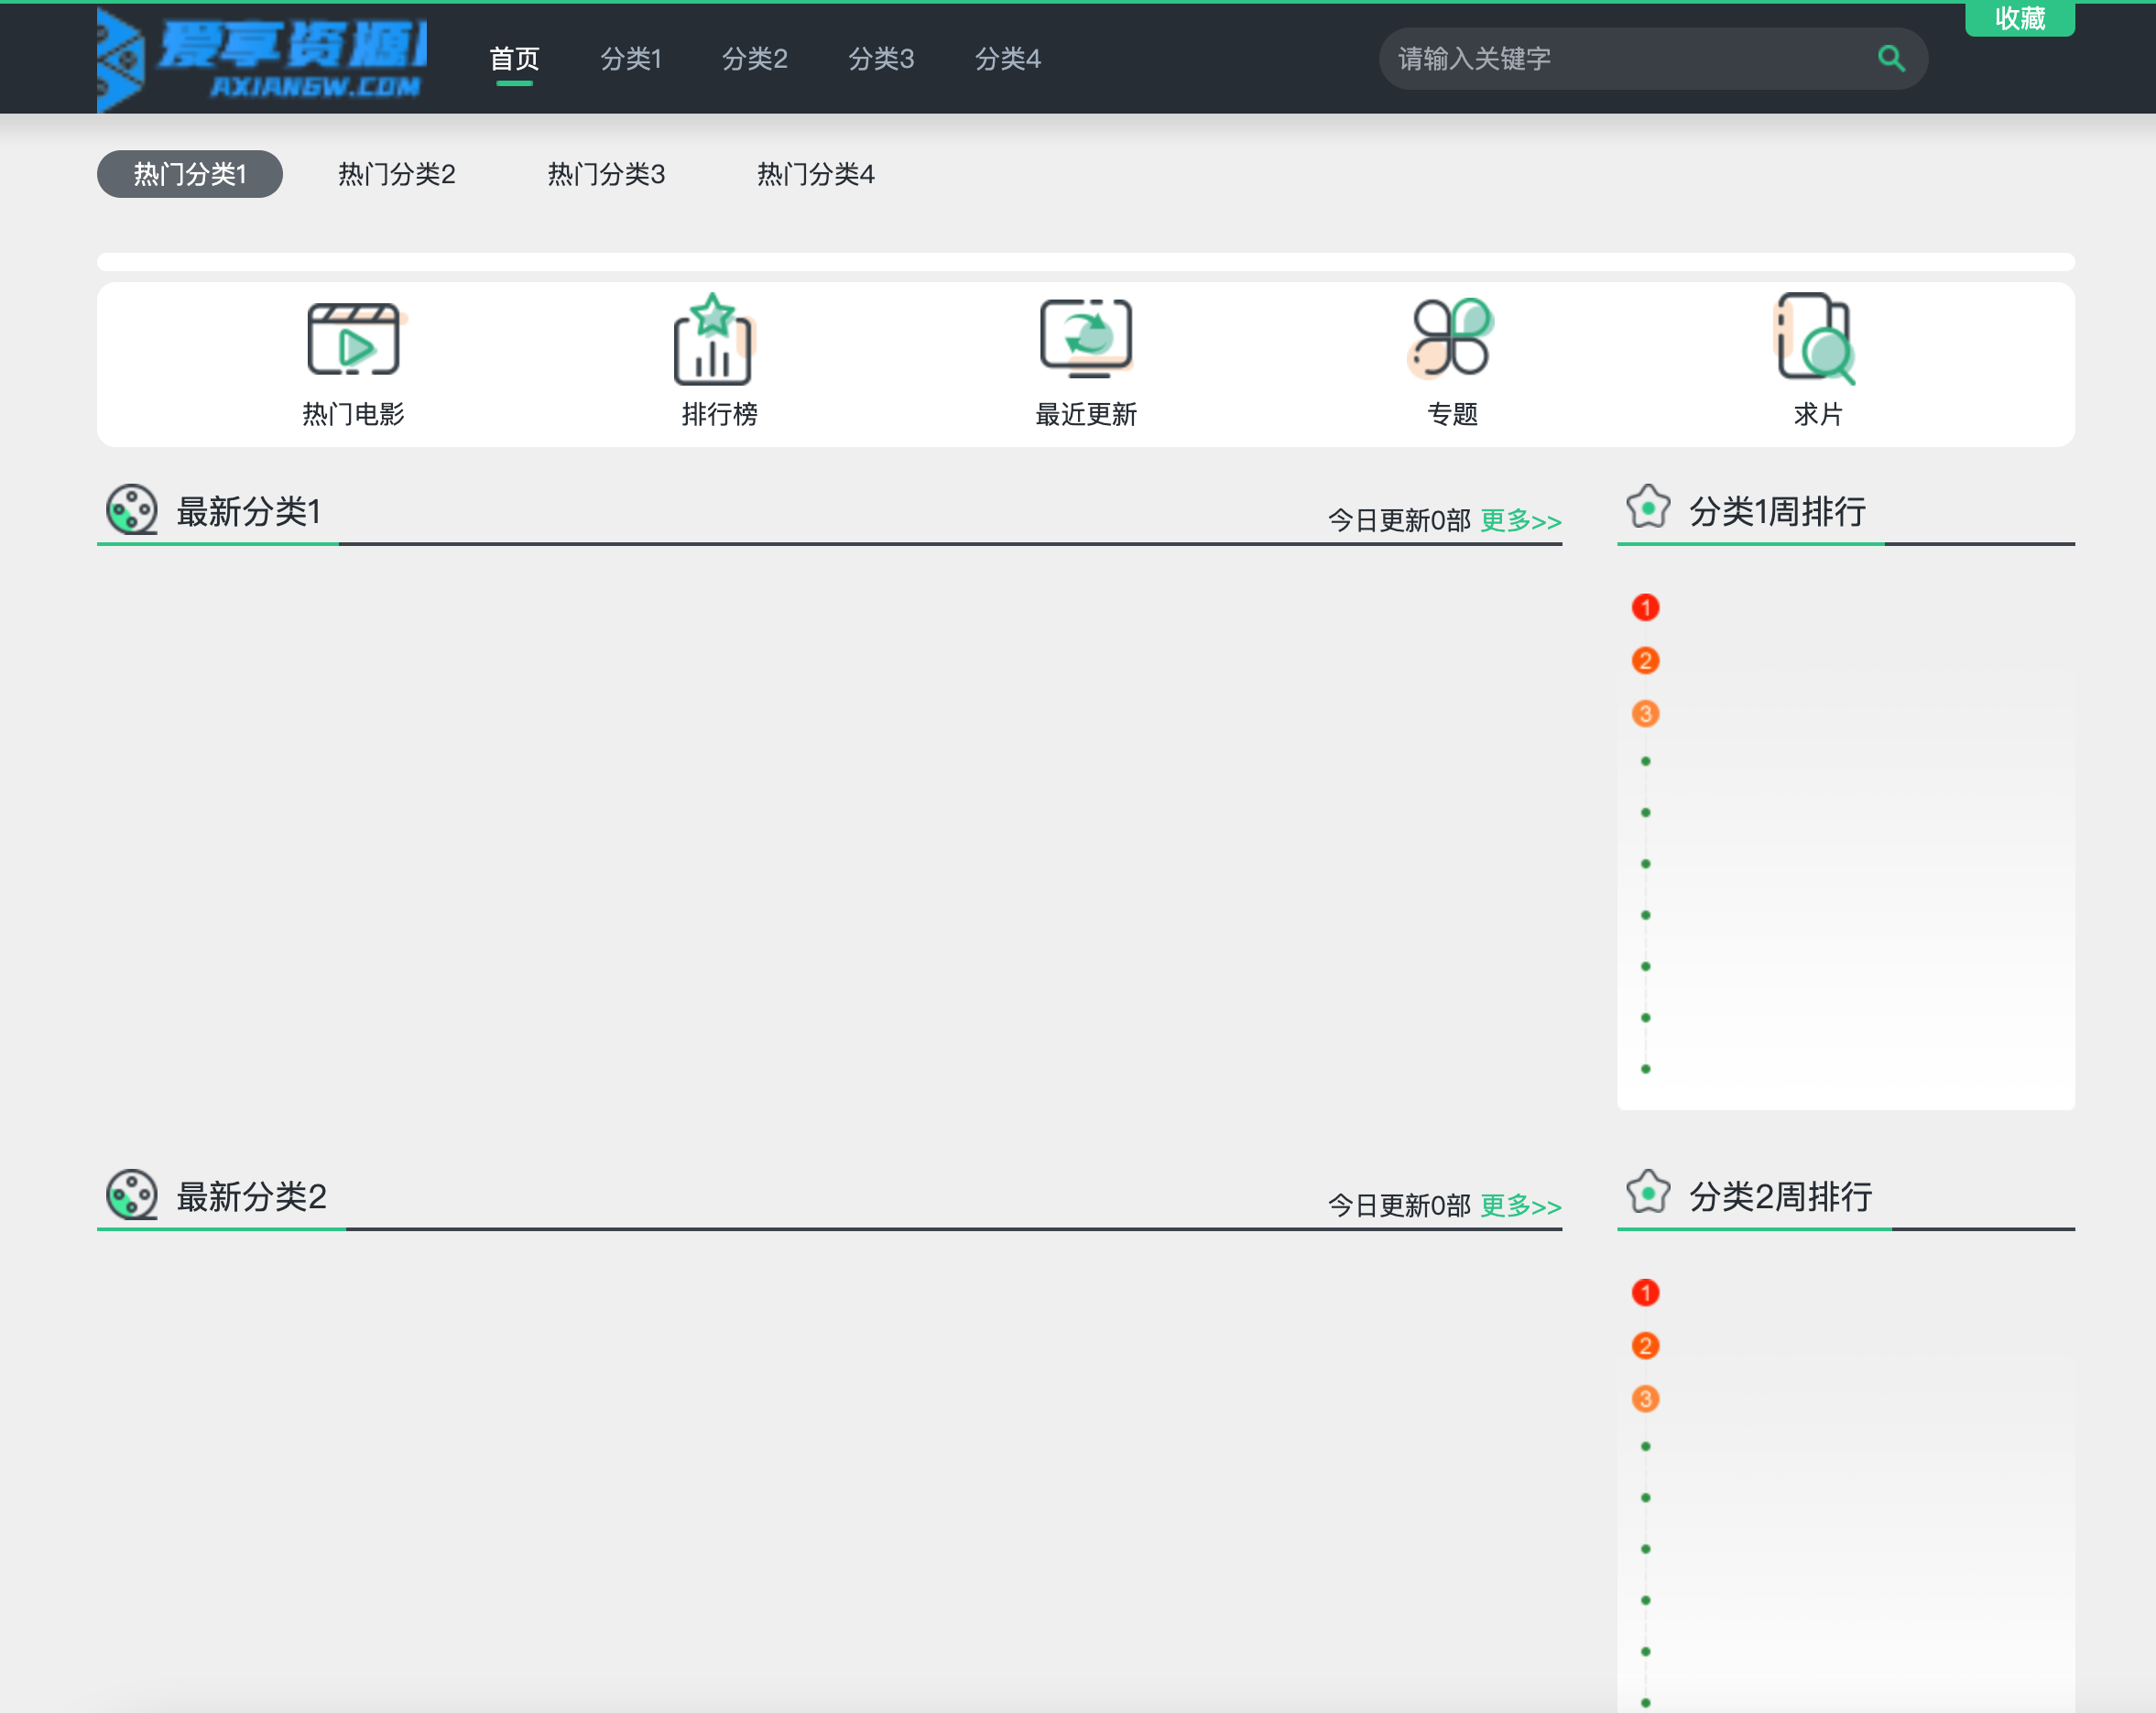Select rank 1 badge in 分类2周排行

1645,1292
